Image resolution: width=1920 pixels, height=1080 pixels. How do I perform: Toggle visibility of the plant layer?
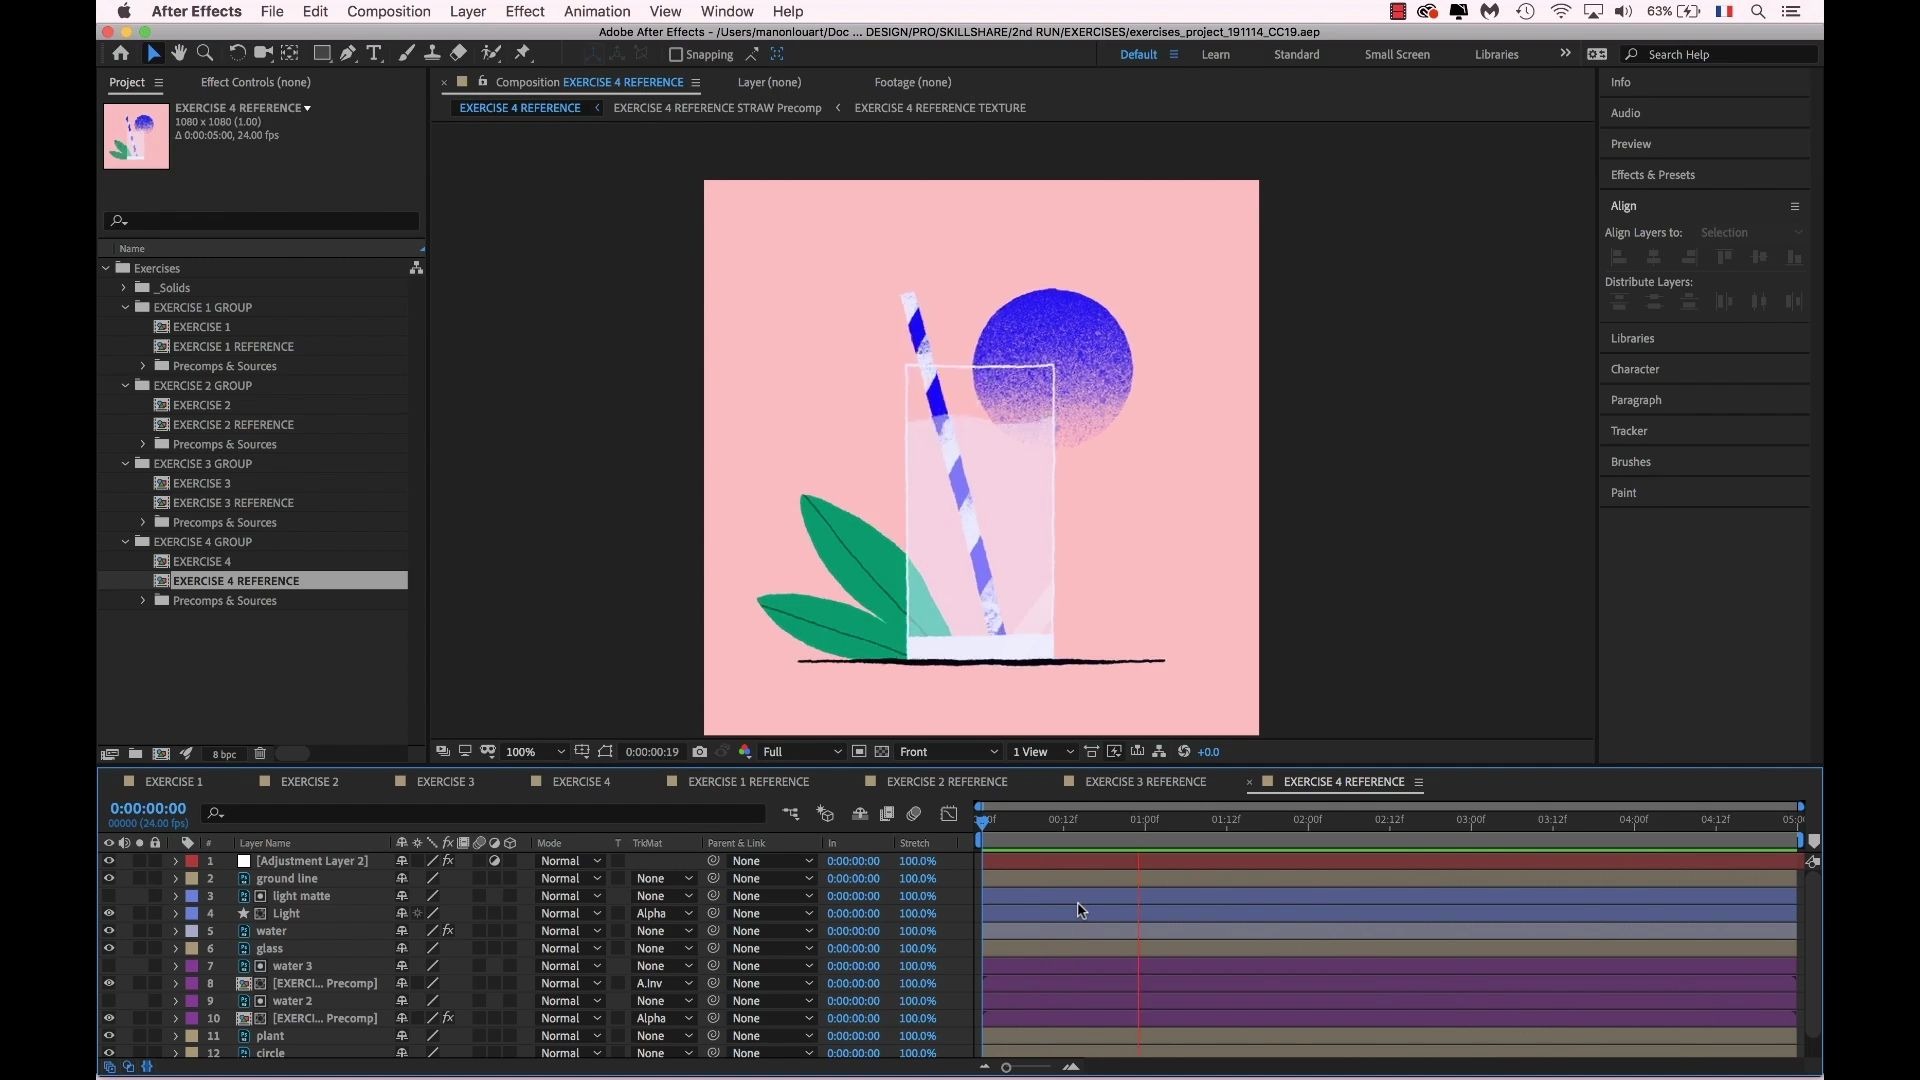tap(109, 1036)
